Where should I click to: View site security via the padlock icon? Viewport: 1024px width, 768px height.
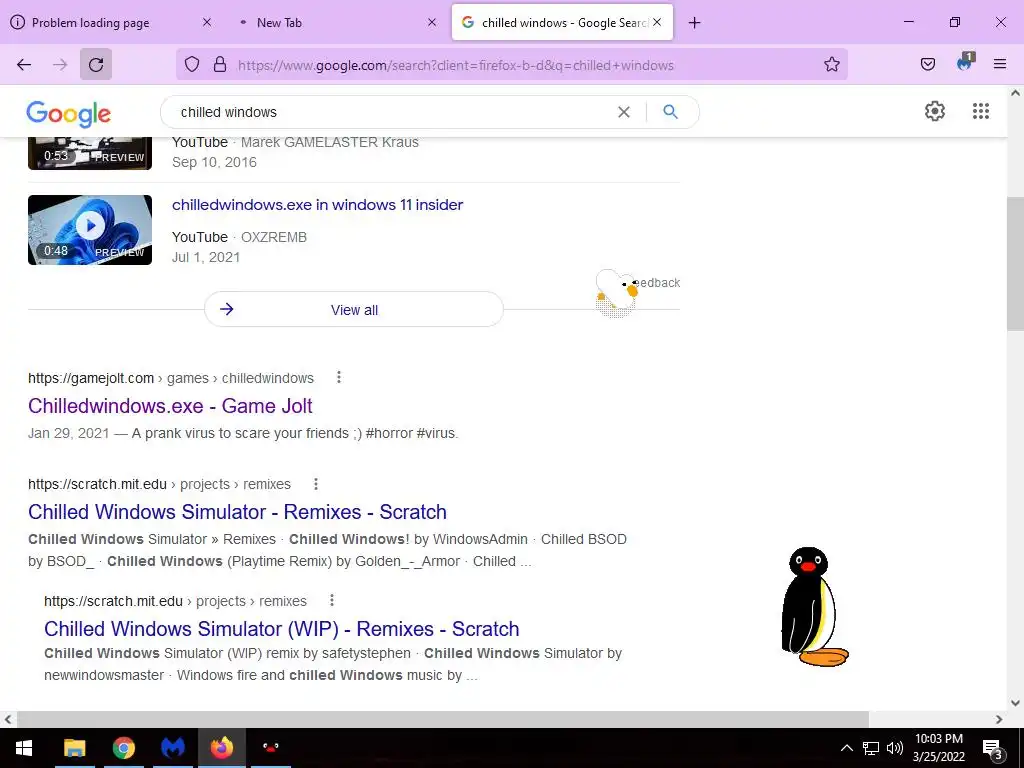pos(220,64)
